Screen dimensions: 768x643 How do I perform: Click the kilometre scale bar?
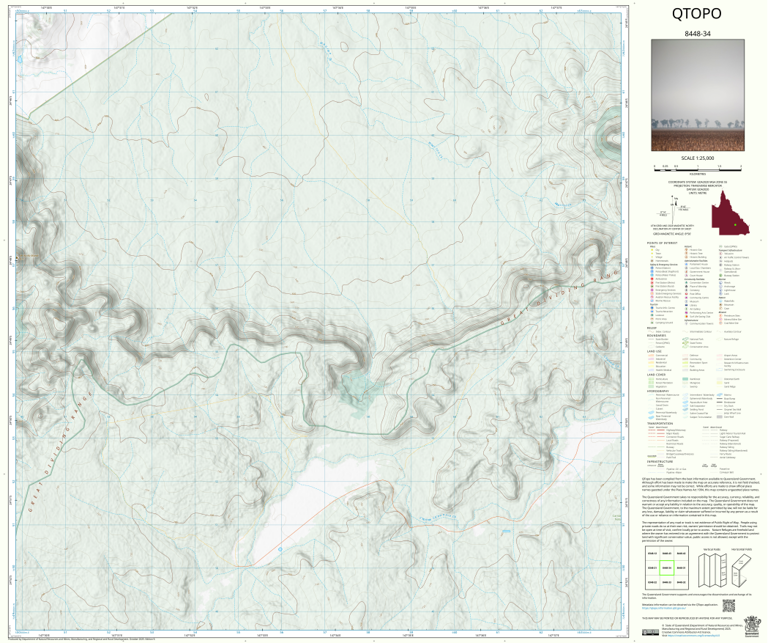pyautogui.click(x=697, y=168)
